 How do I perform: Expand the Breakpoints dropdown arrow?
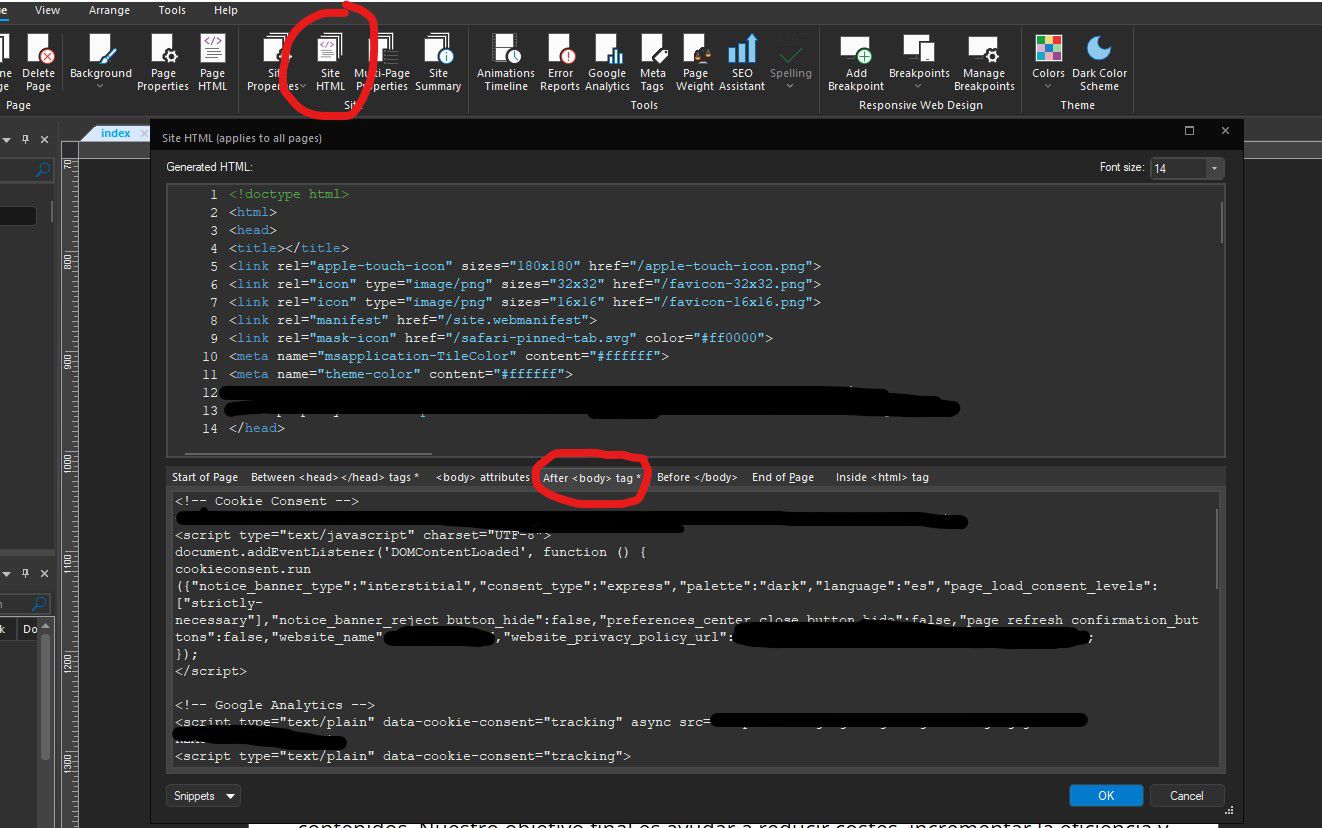pos(919,87)
